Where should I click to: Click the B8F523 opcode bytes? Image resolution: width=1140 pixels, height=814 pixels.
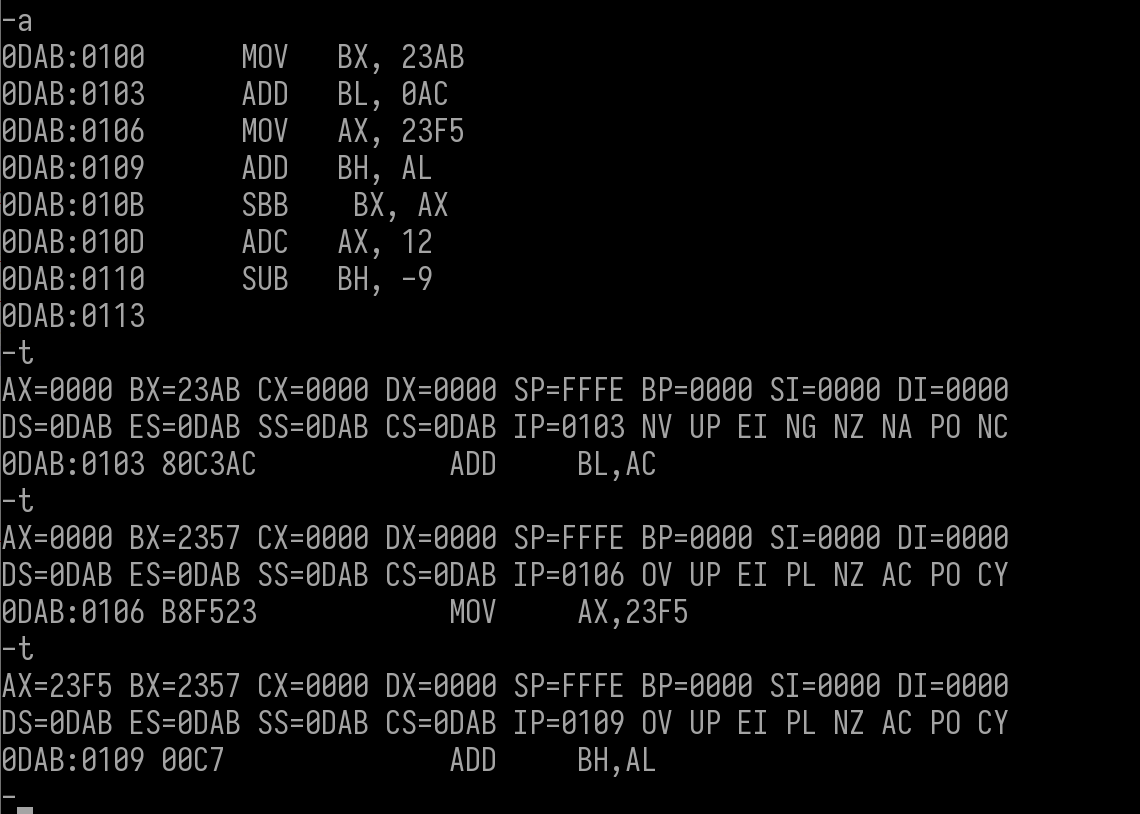(x=209, y=613)
